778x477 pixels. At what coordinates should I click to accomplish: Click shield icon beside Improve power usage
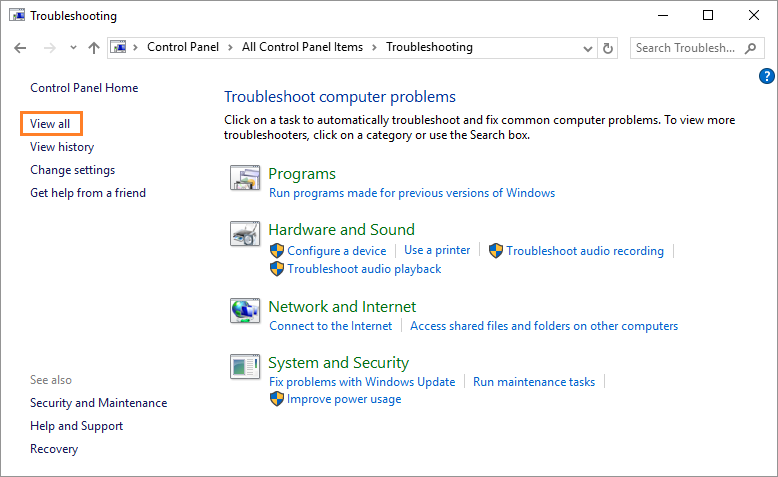coord(277,399)
